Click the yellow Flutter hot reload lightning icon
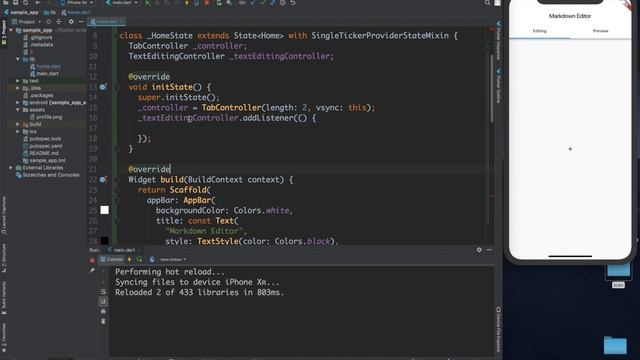The image size is (640, 360). 187,3
